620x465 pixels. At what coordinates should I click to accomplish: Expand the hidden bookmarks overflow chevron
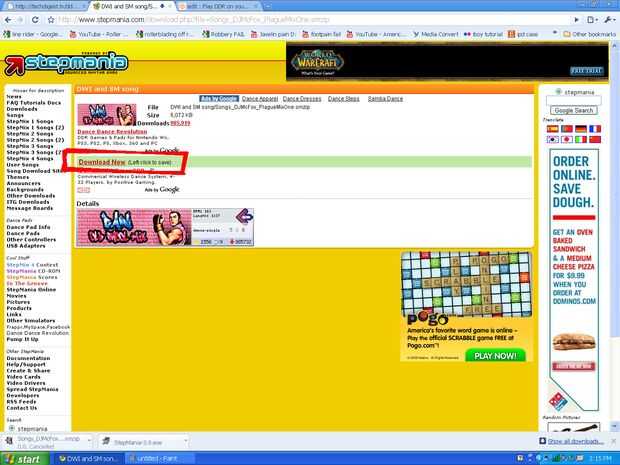point(554,34)
